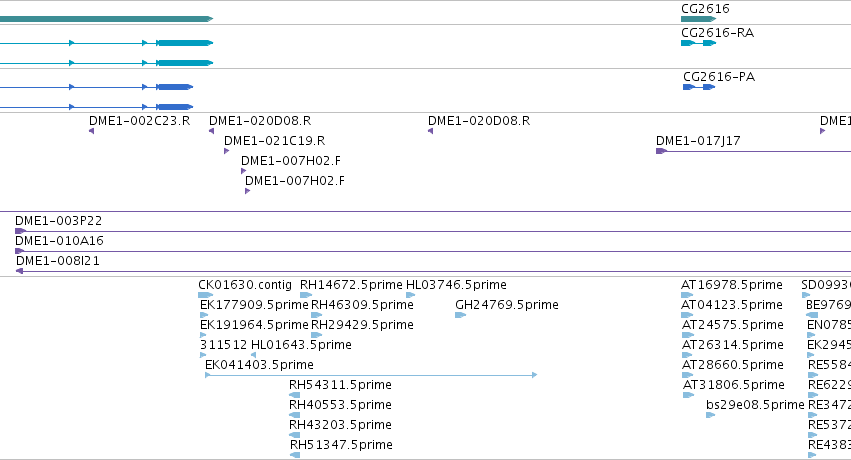
Task: Select the CG2616-RA transcript glyph
Action: 698,43
